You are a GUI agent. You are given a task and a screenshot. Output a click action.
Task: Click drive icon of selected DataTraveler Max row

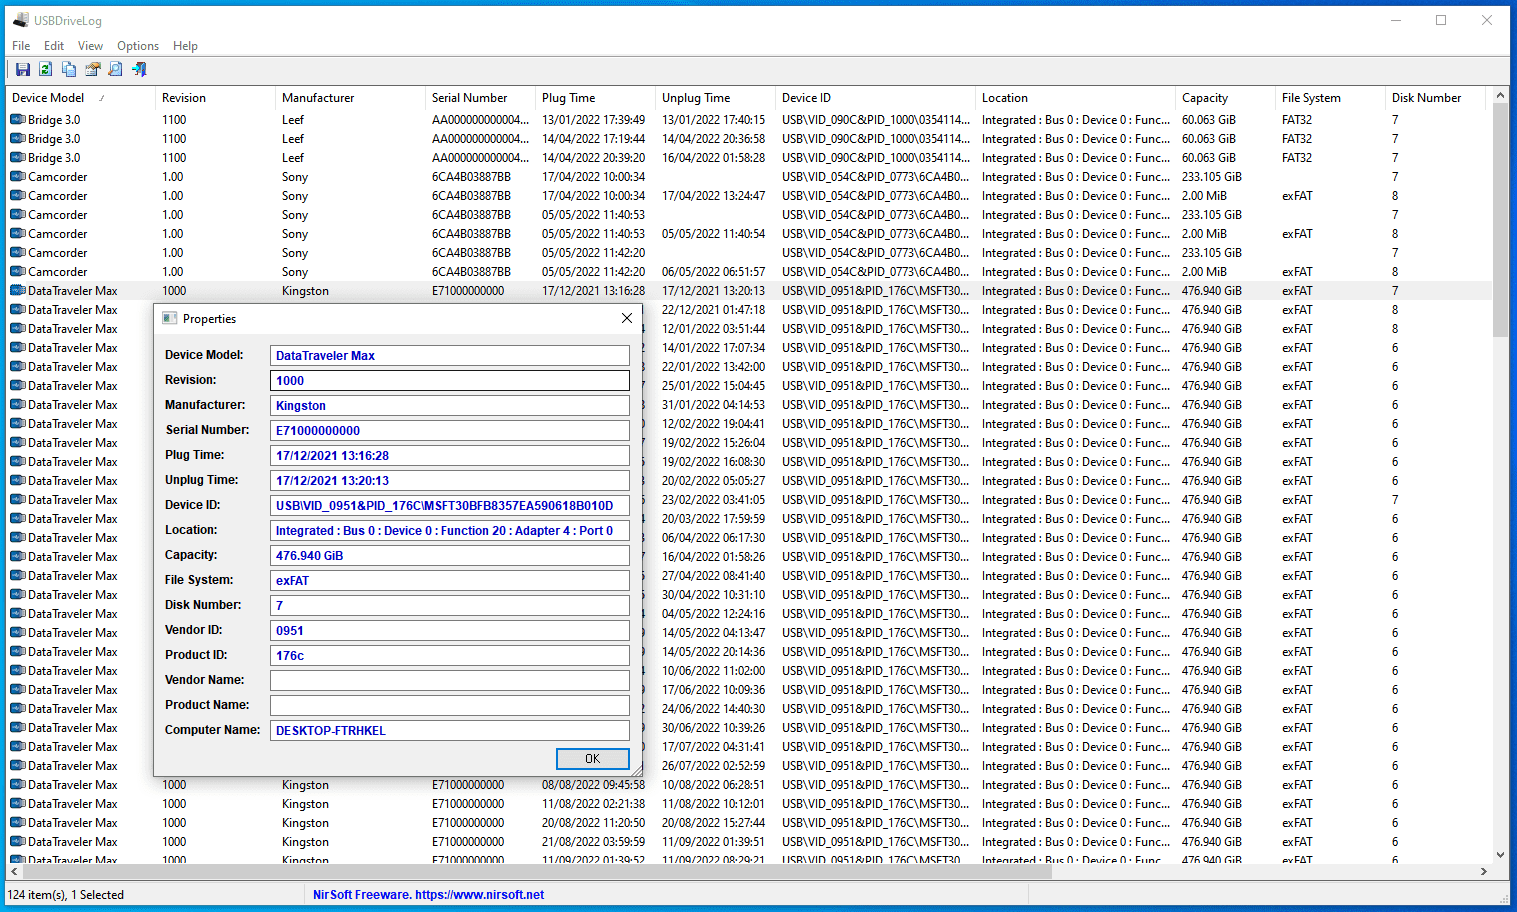pos(18,291)
